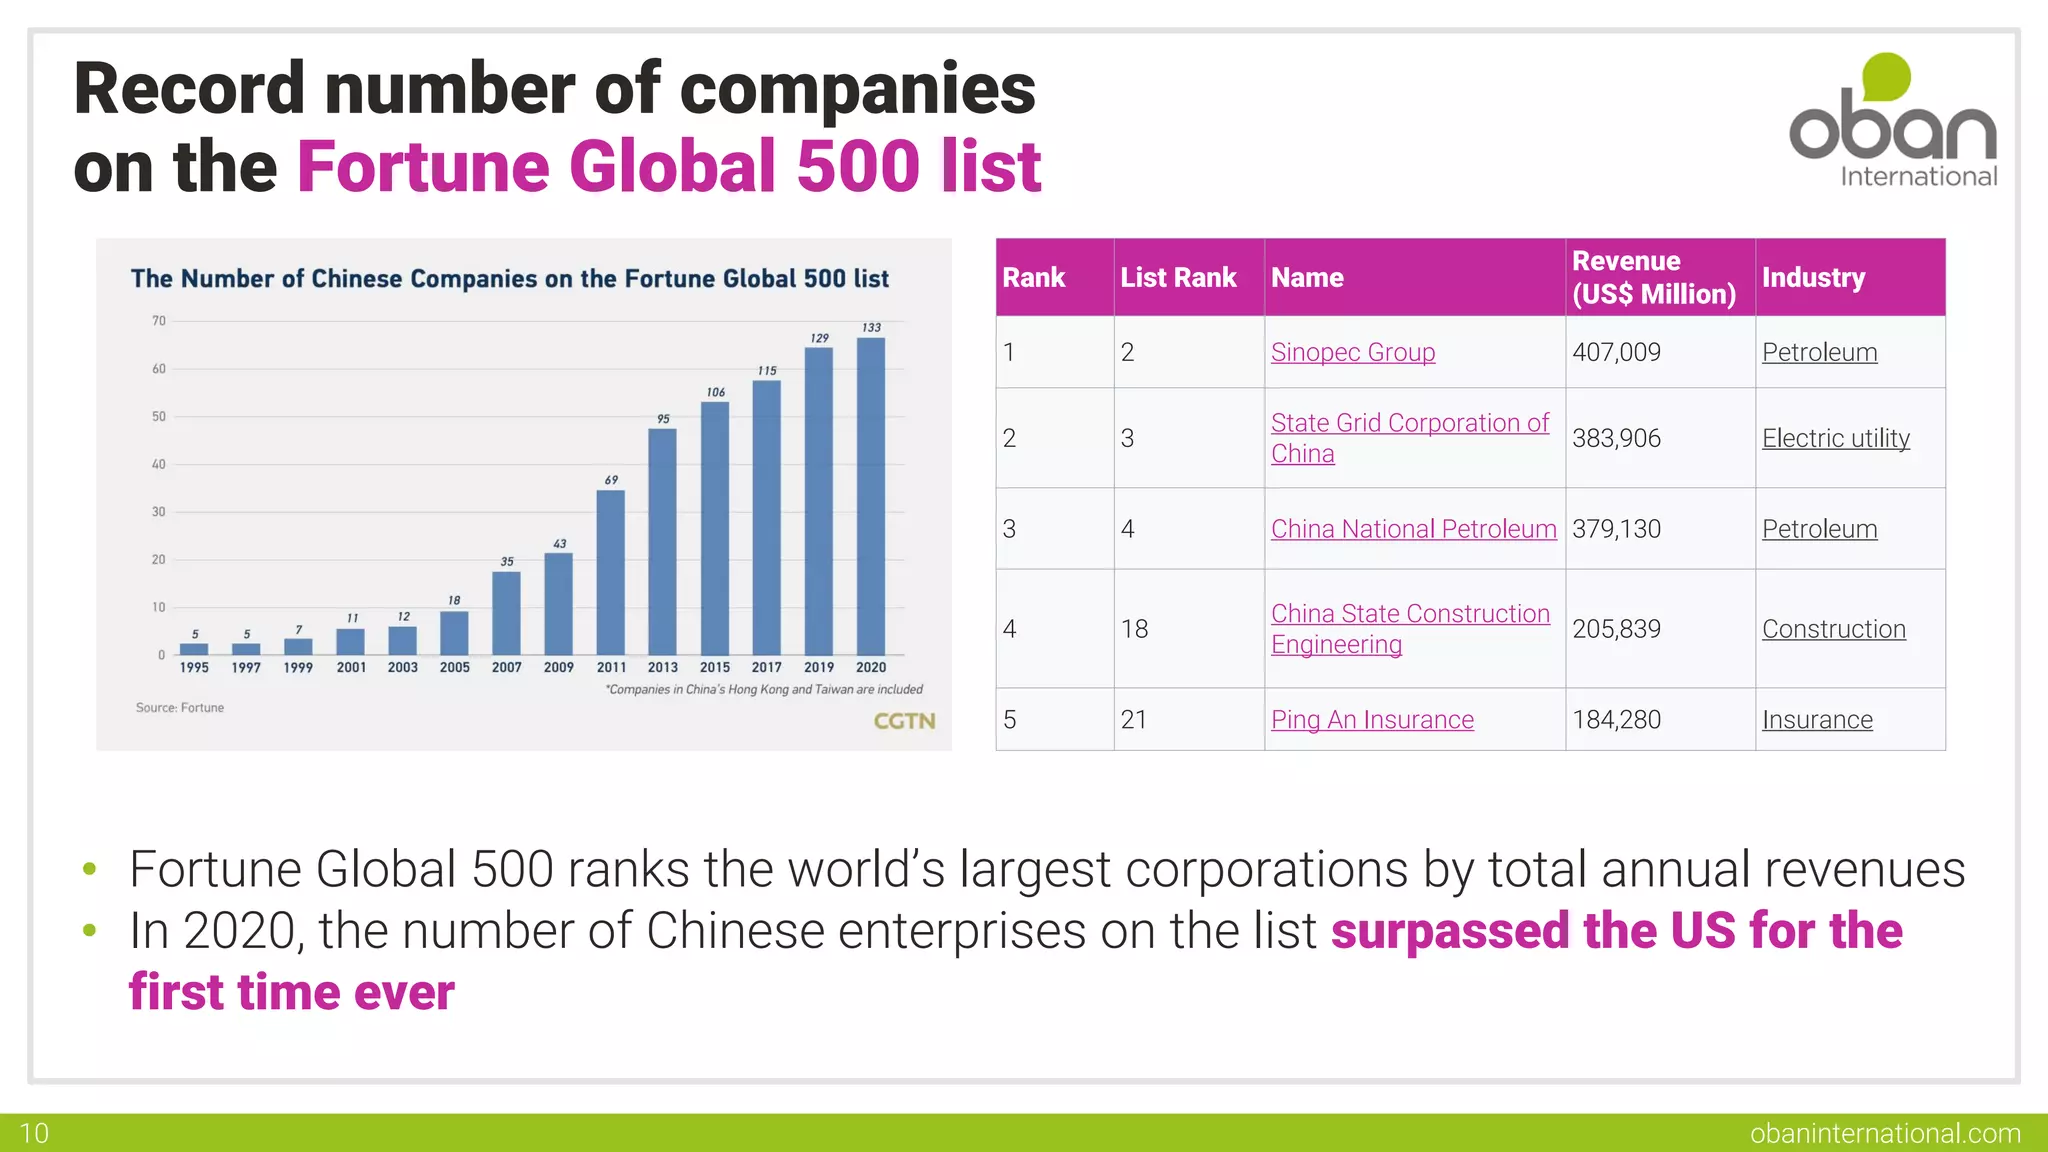Click the 'Fortune Global 500 list' heading text
Viewport: 2048px width, 1152px height.
click(669, 166)
